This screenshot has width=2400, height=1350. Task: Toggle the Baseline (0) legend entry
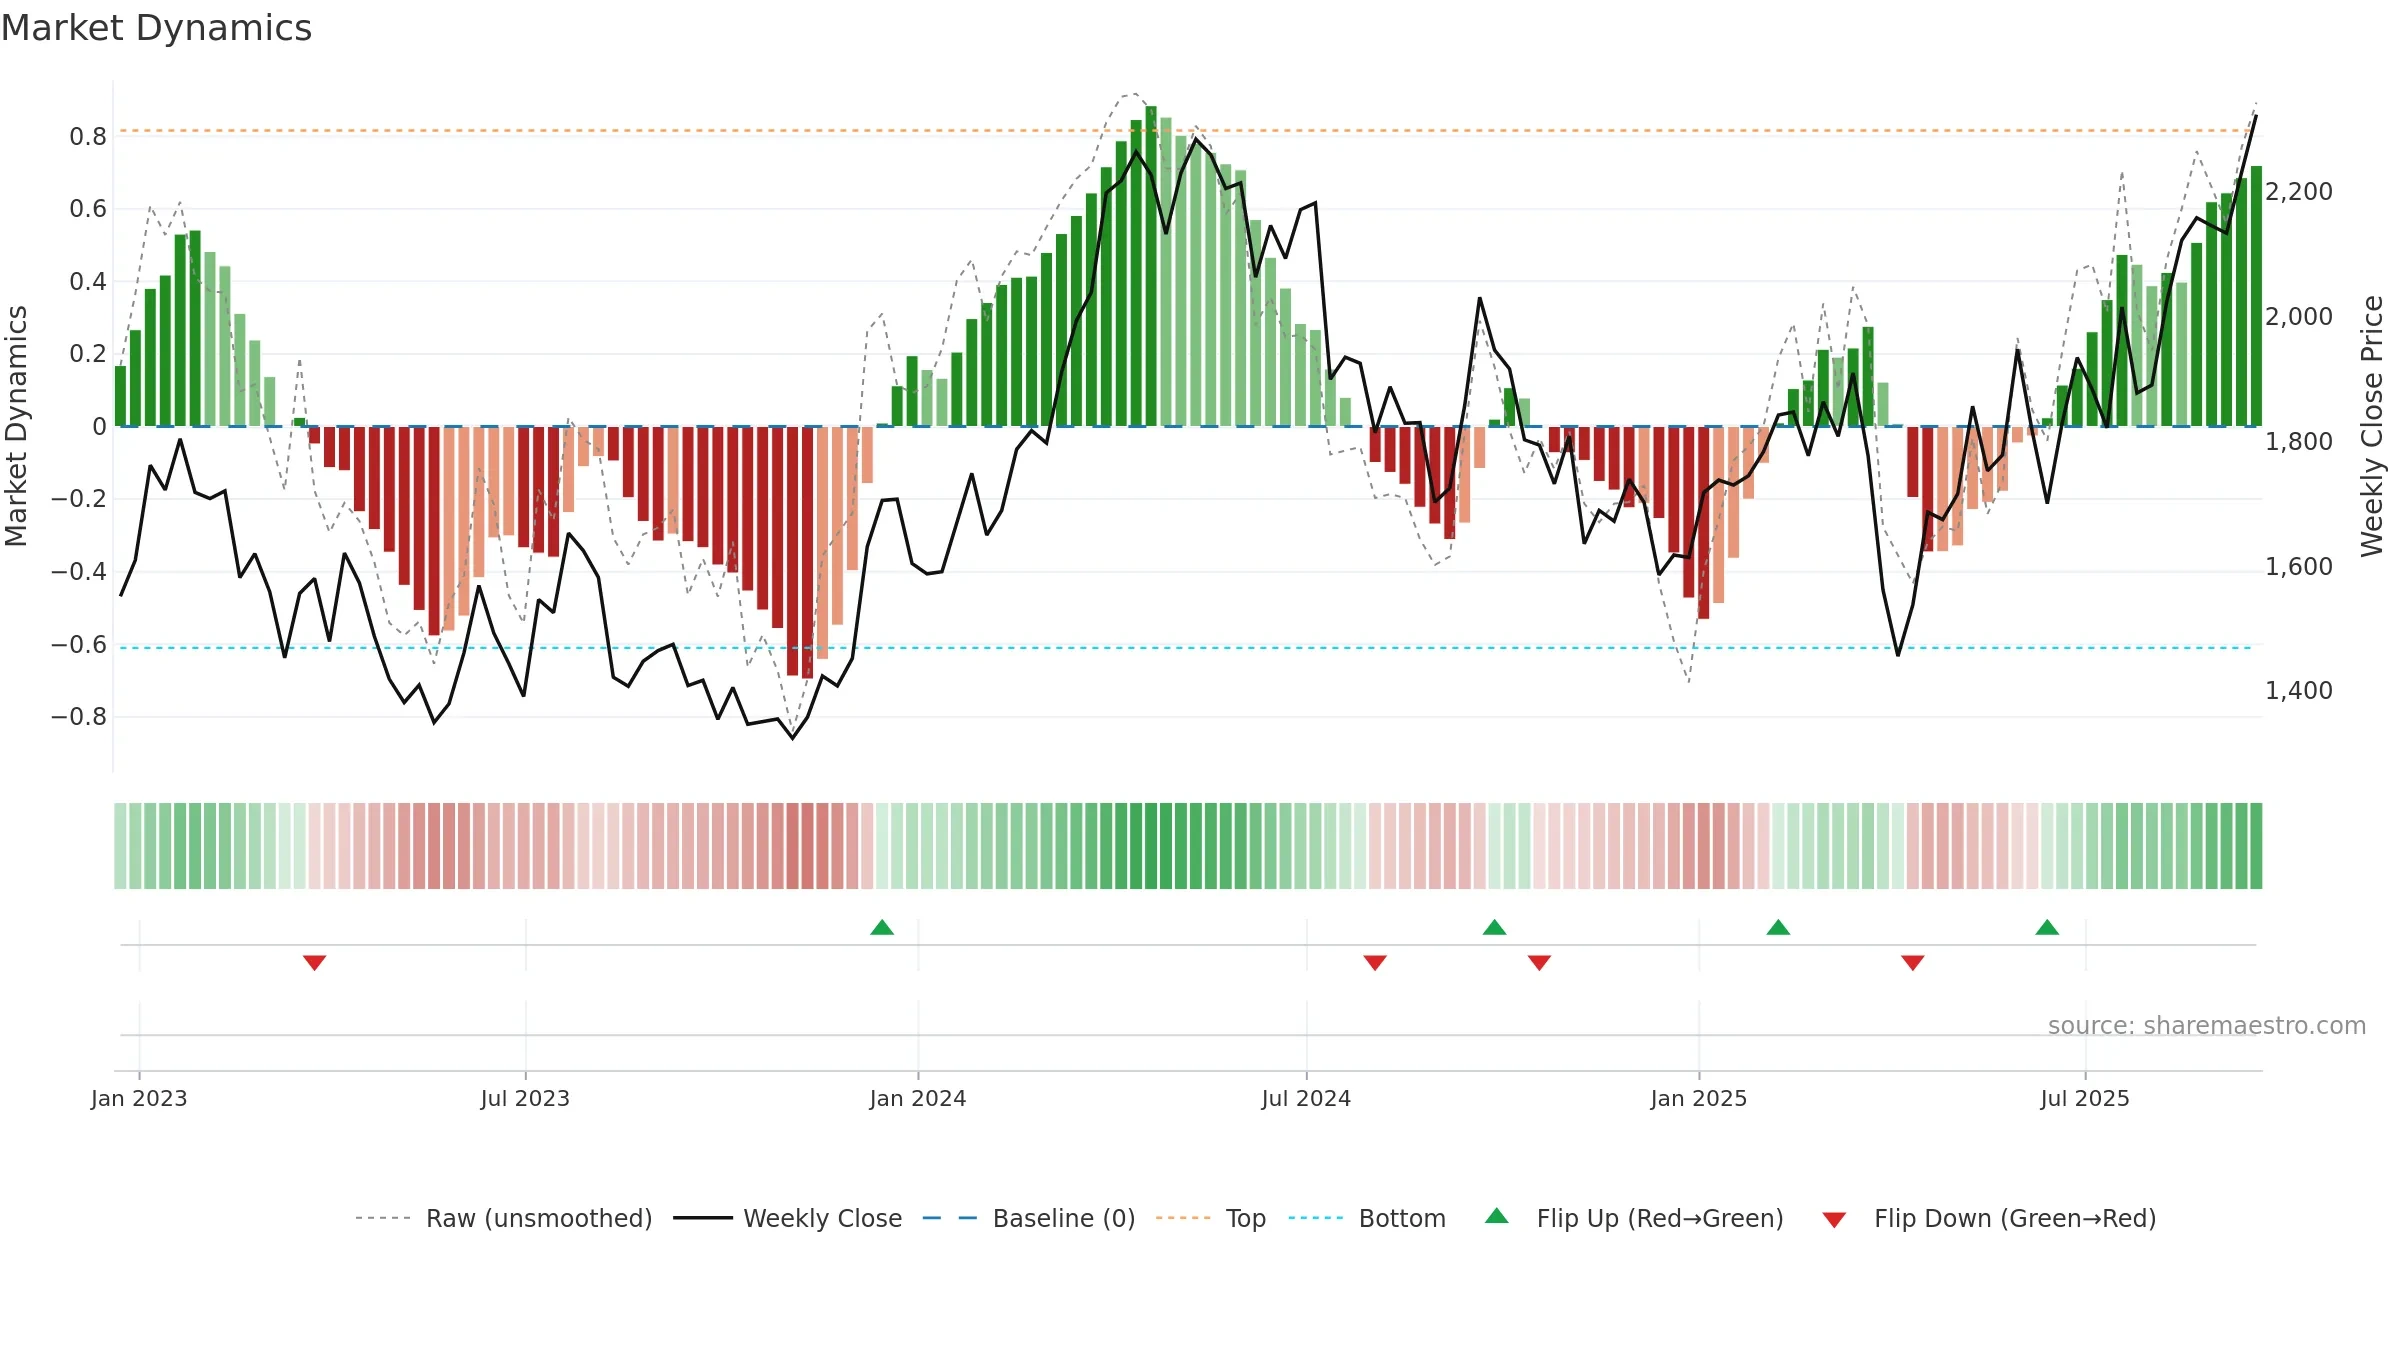point(1029,1218)
